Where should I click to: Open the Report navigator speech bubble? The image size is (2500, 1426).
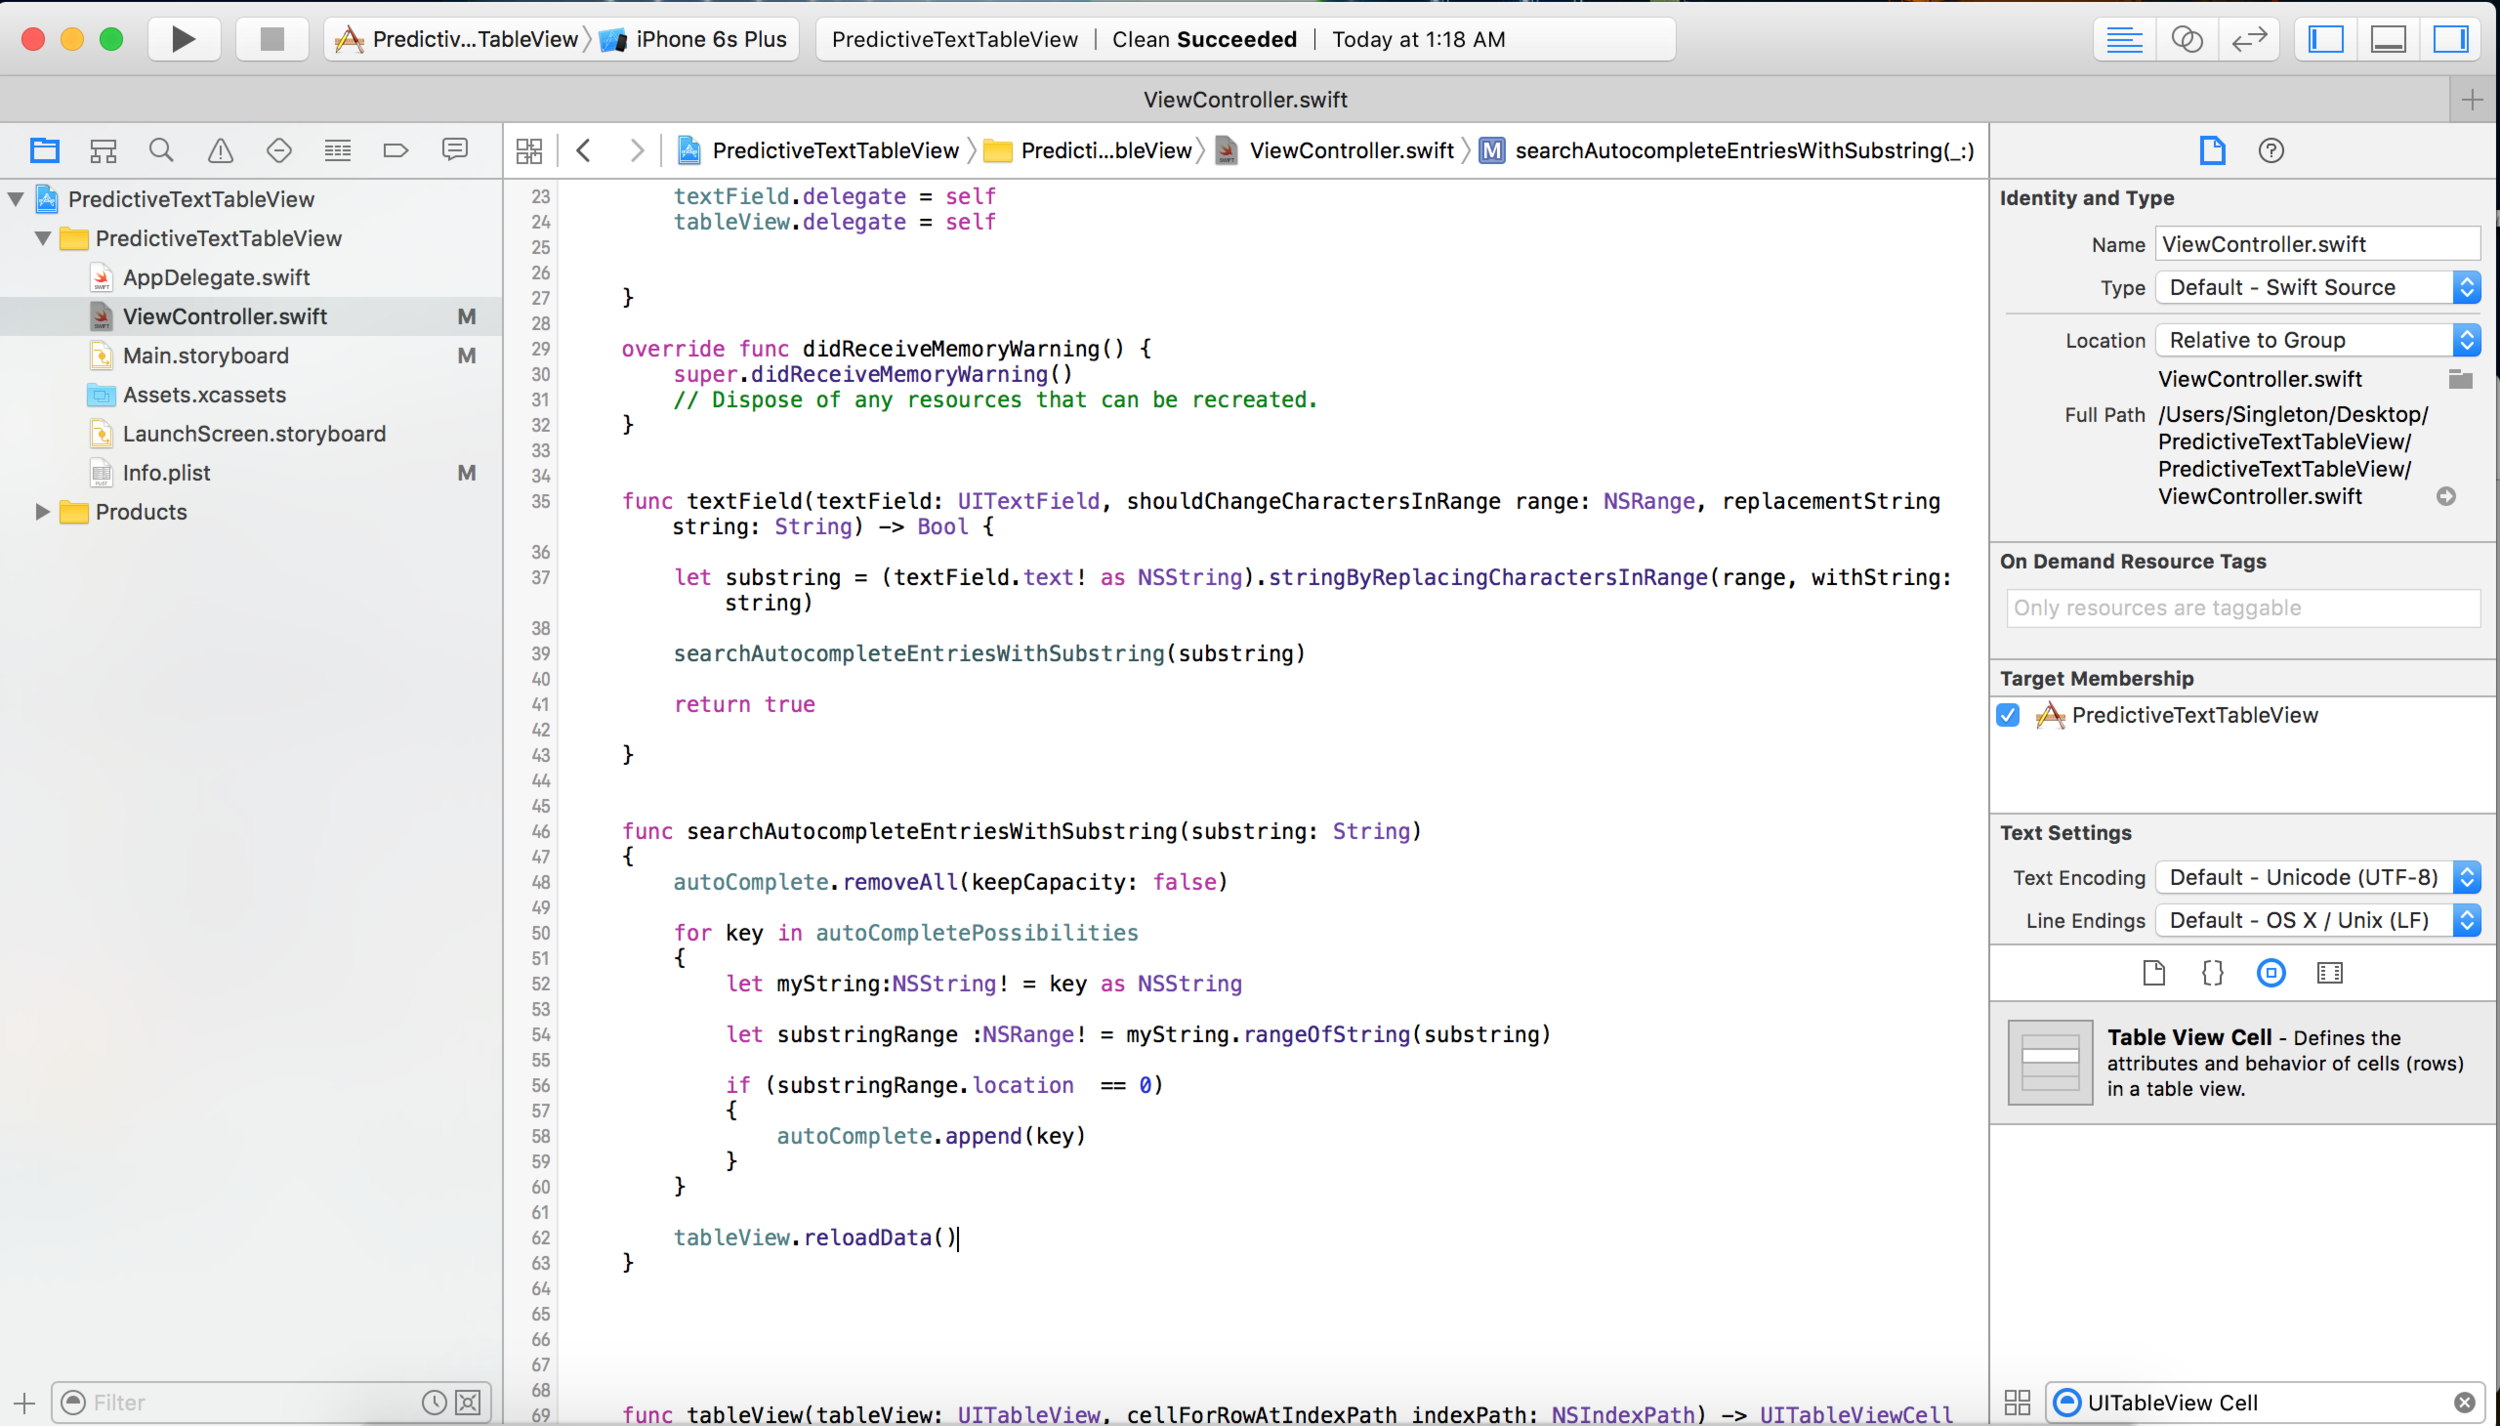tap(455, 151)
